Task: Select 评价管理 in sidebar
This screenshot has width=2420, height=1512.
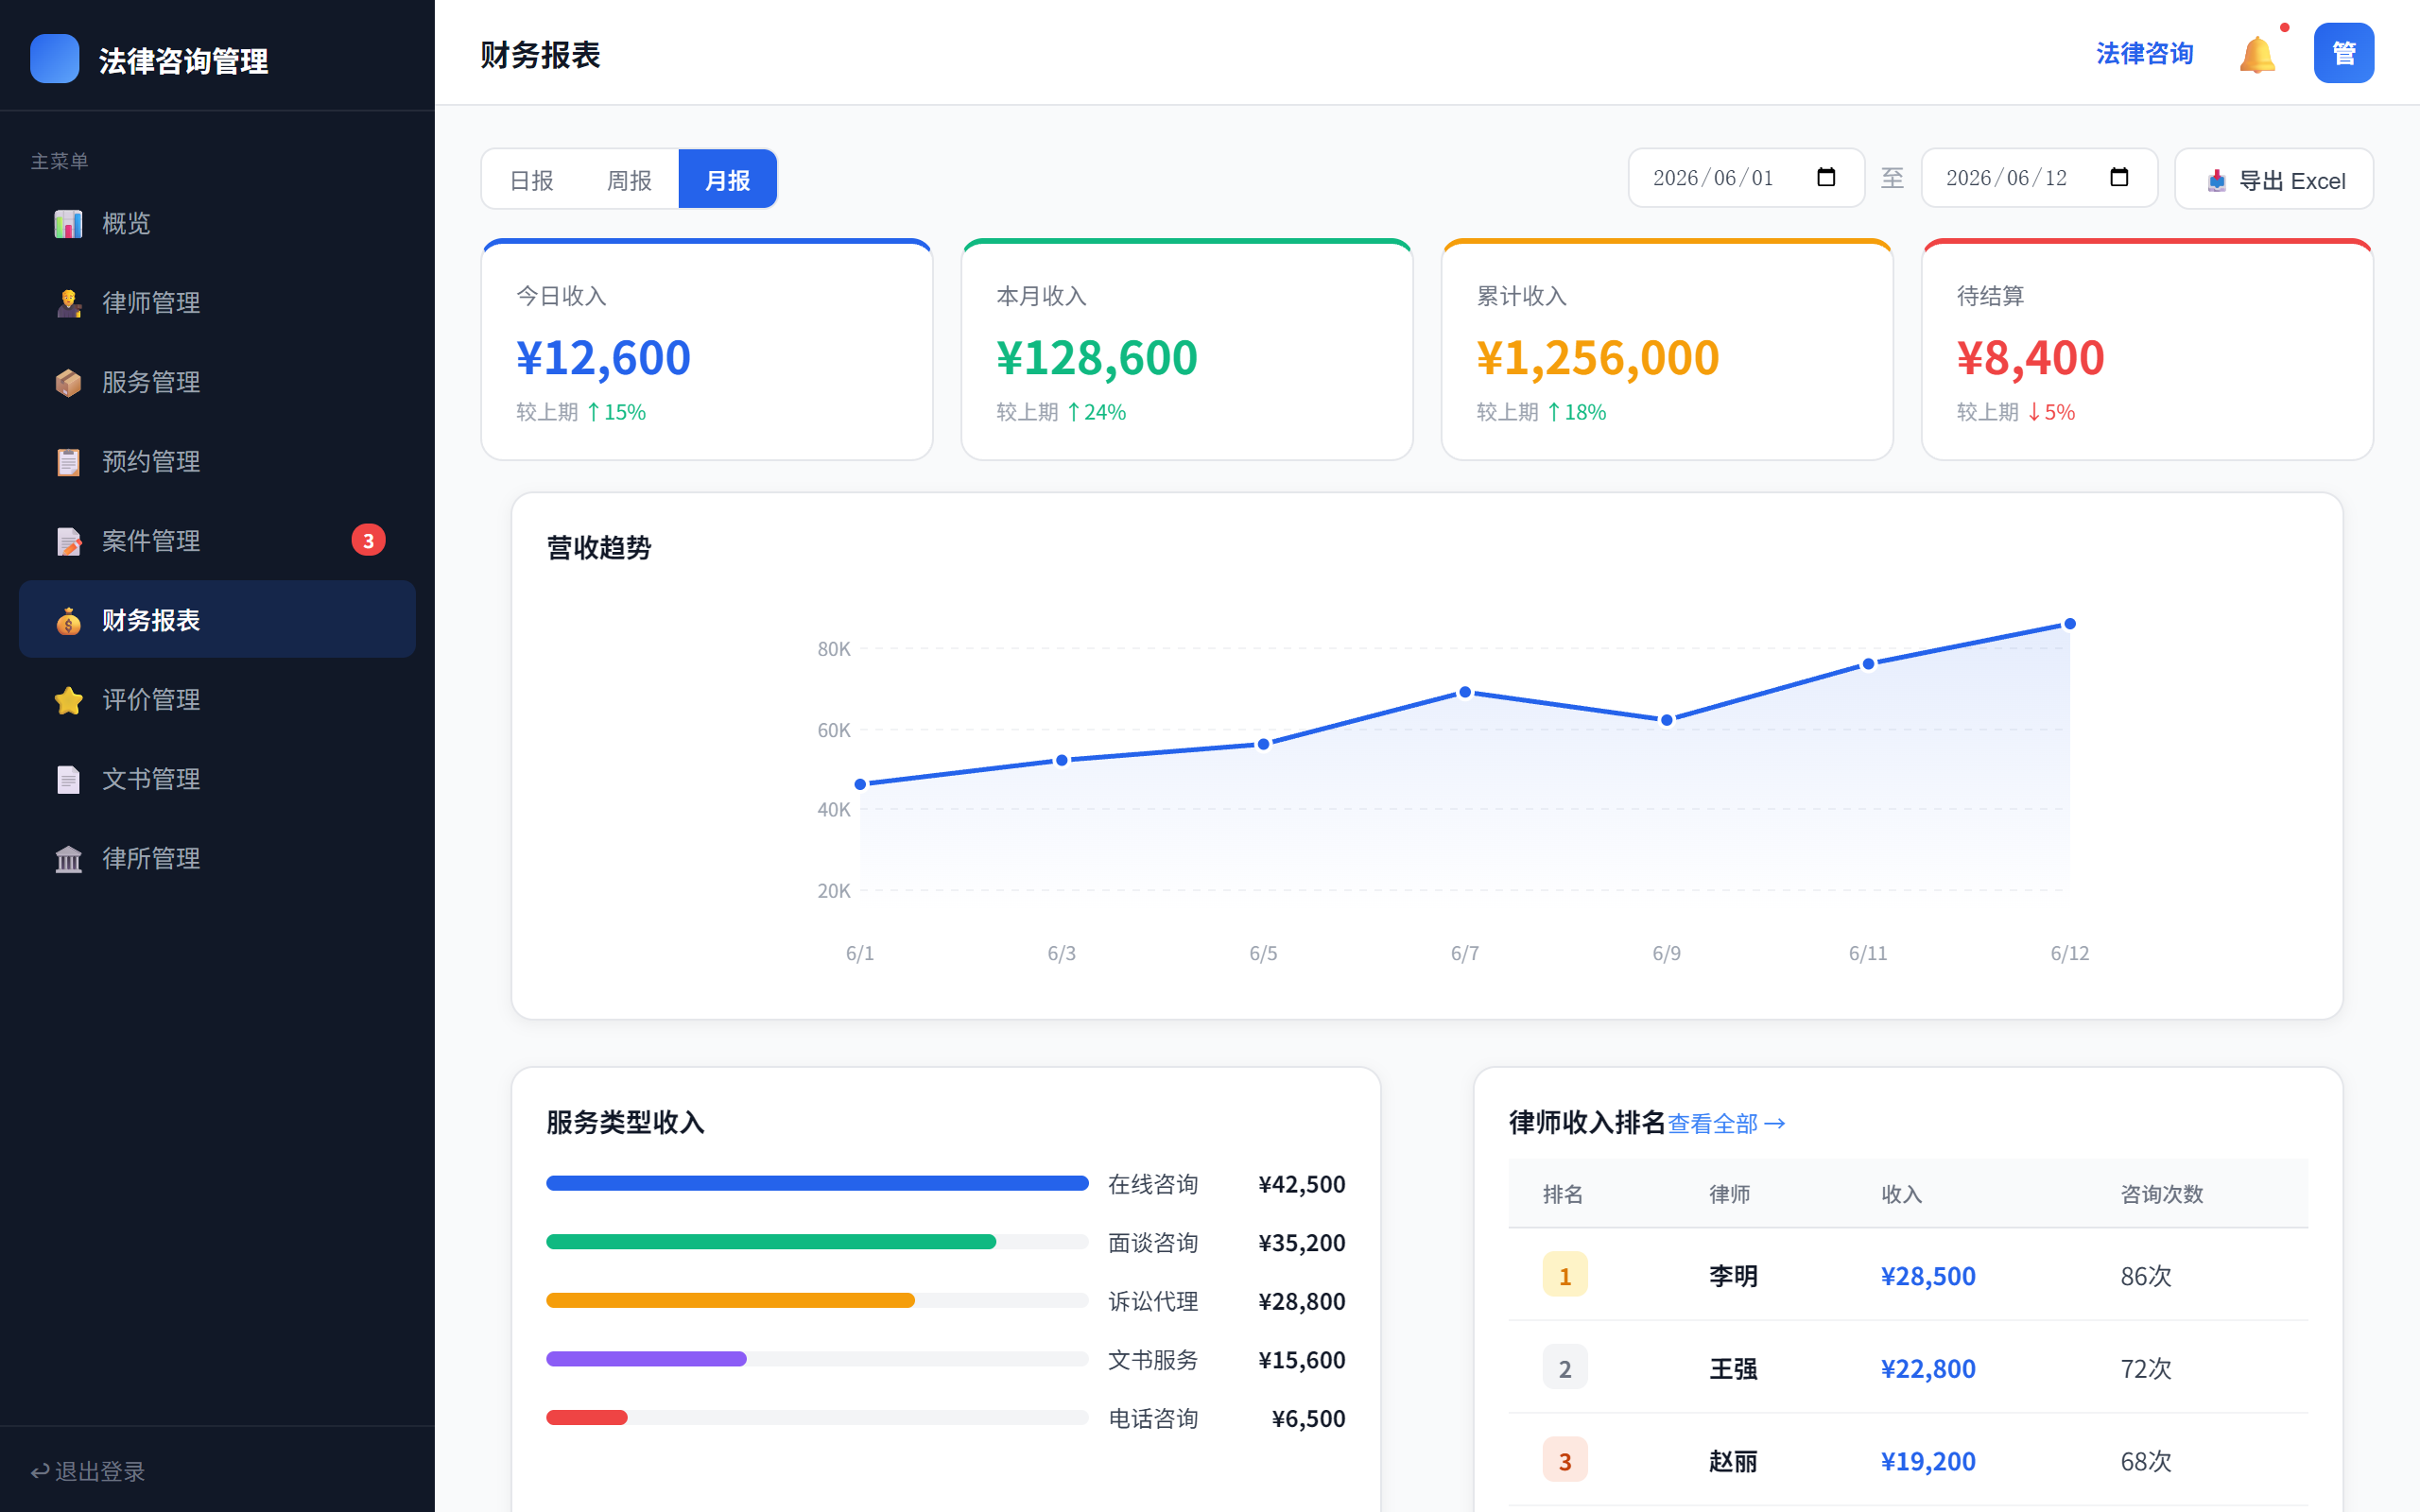Action: point(217,700)
